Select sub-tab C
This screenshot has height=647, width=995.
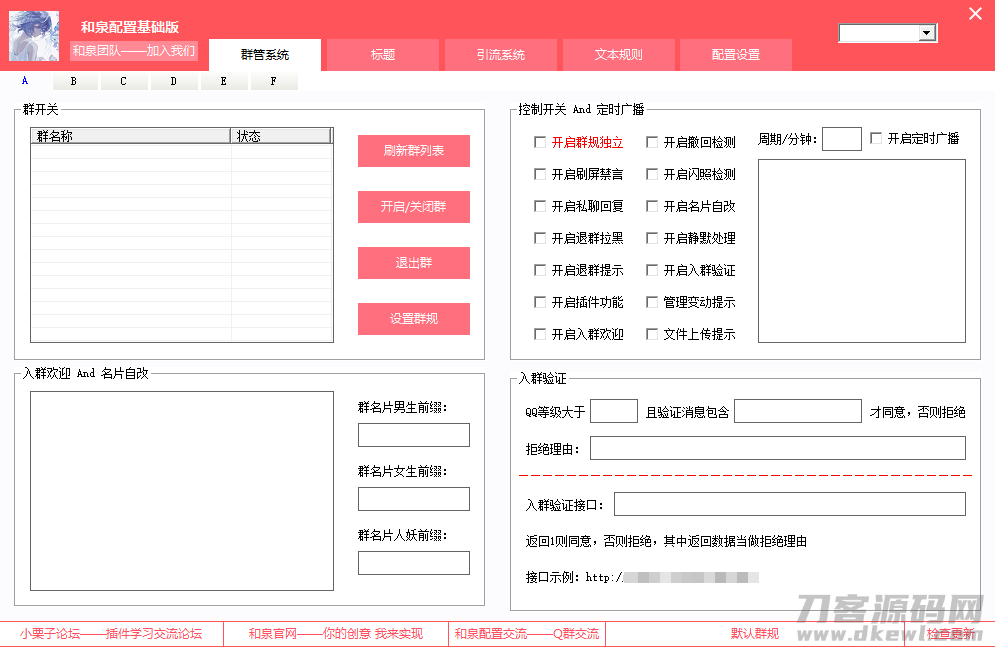coord(123,81)
